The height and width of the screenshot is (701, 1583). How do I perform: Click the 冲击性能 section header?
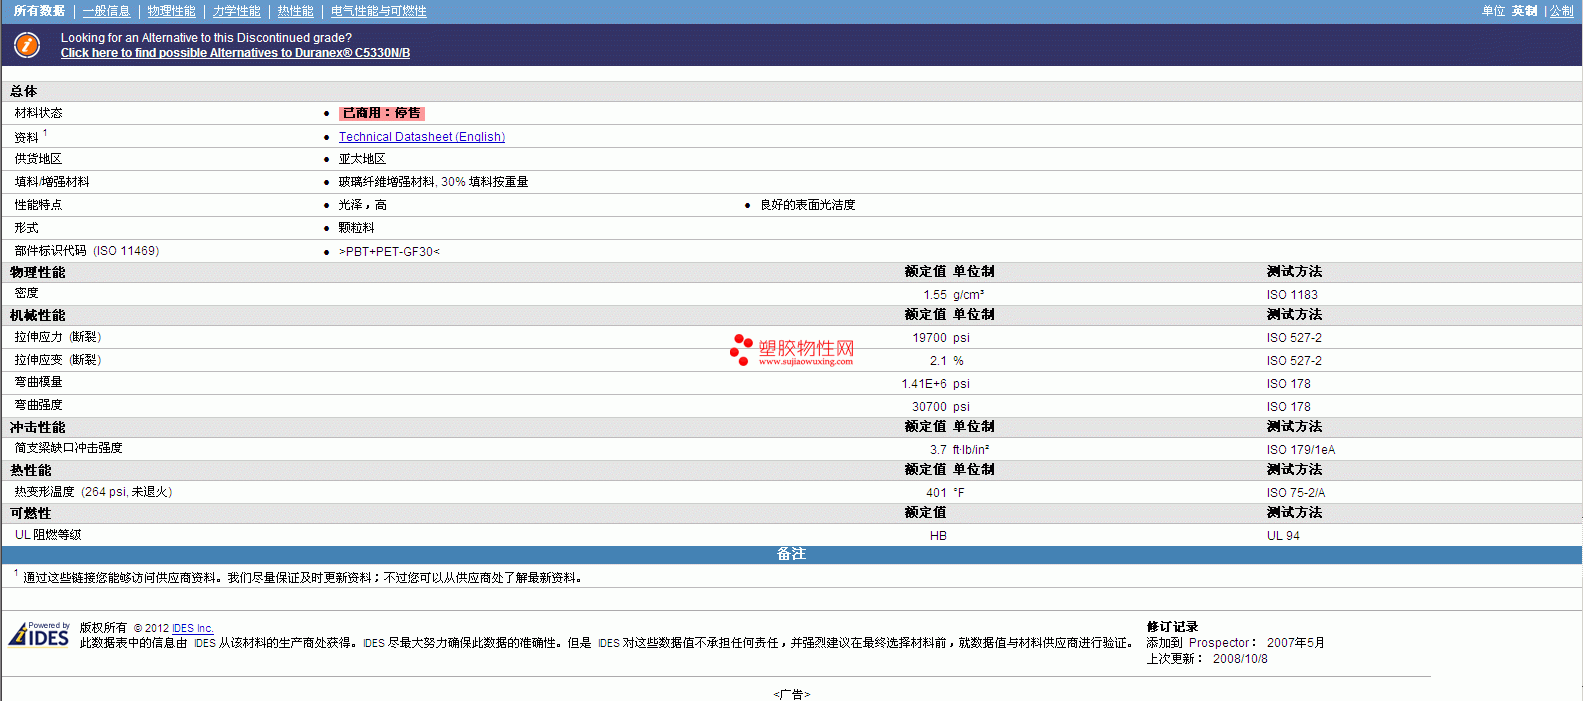pos(38,427)
